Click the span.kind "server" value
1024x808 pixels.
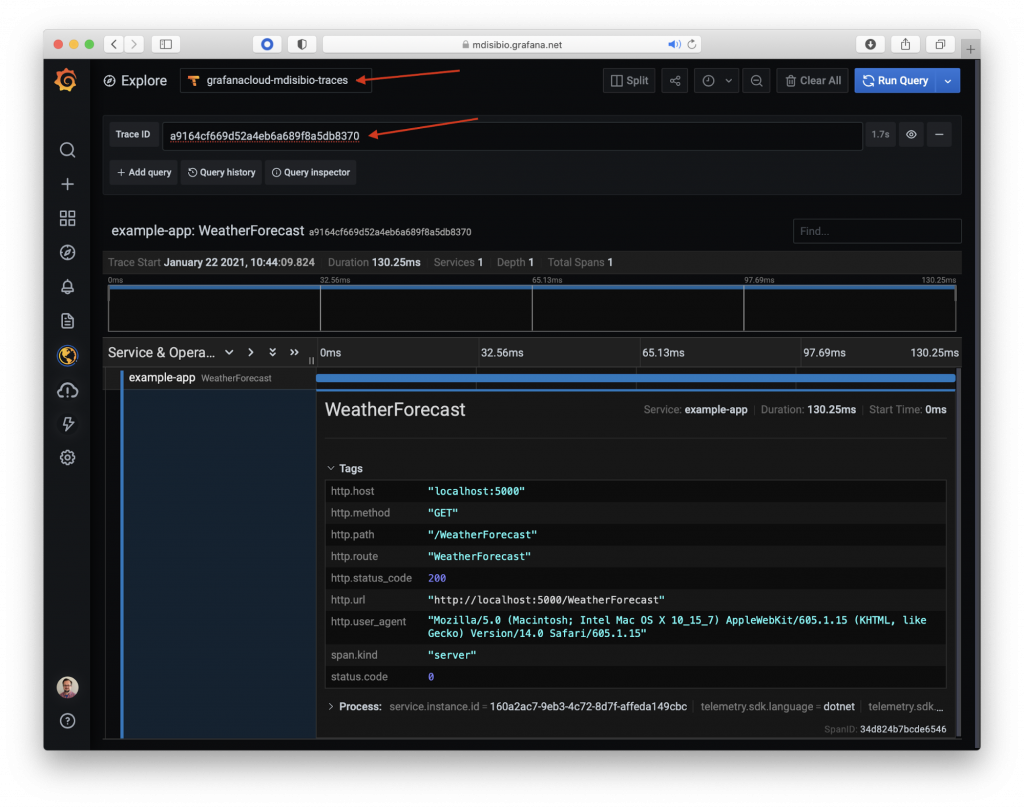pos(452,655)
